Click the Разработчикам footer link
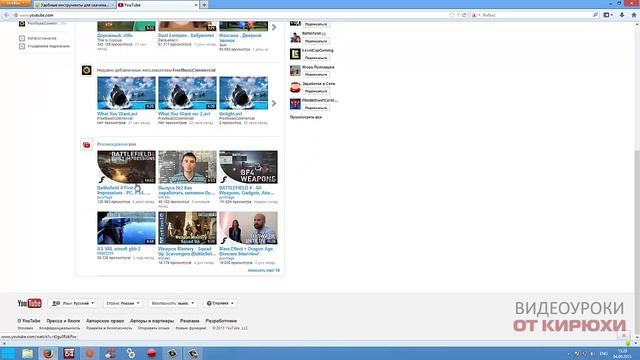The width and height of the screenshot is (640, 360). pos(221,321)
